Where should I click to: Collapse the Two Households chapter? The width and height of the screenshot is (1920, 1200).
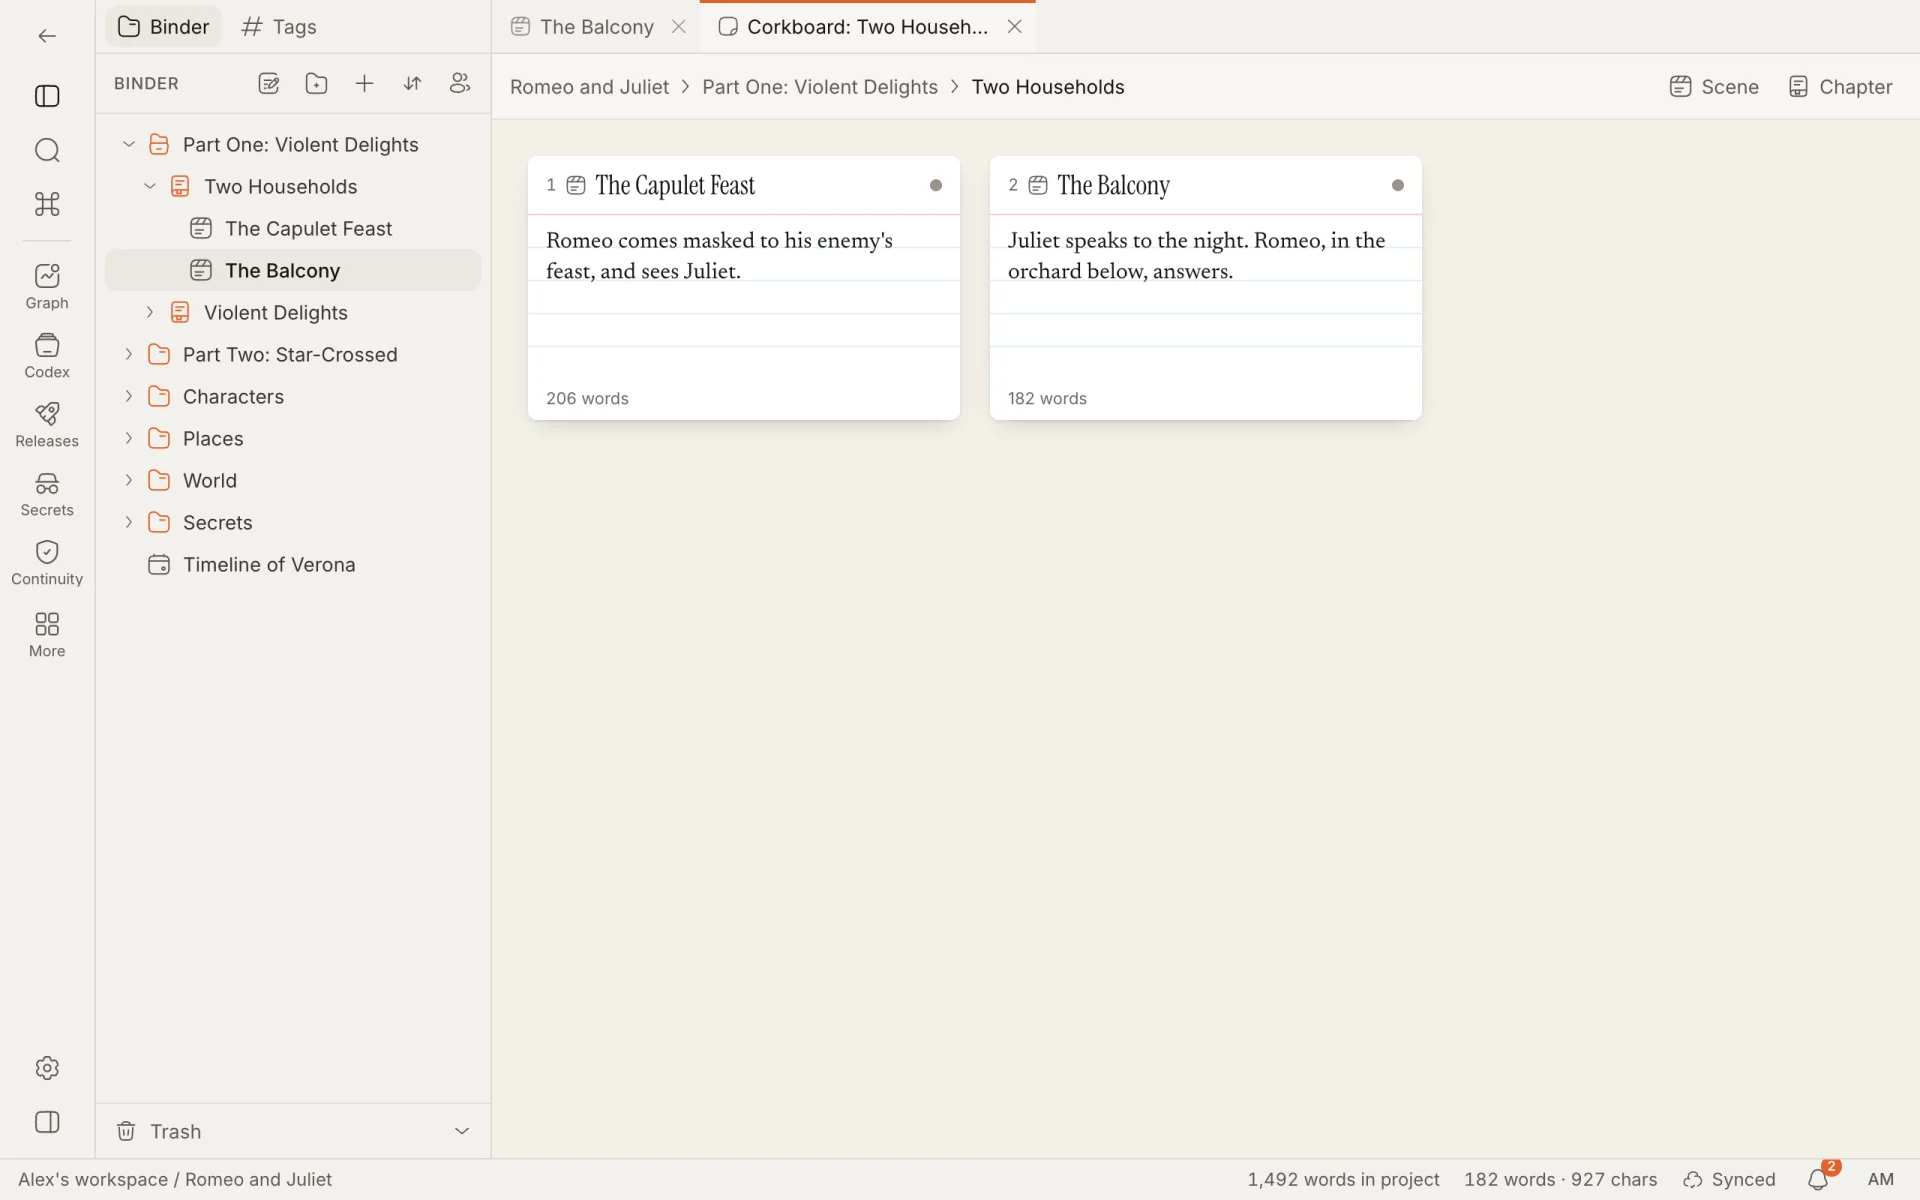pyautogui.click(x=150, y=186)
